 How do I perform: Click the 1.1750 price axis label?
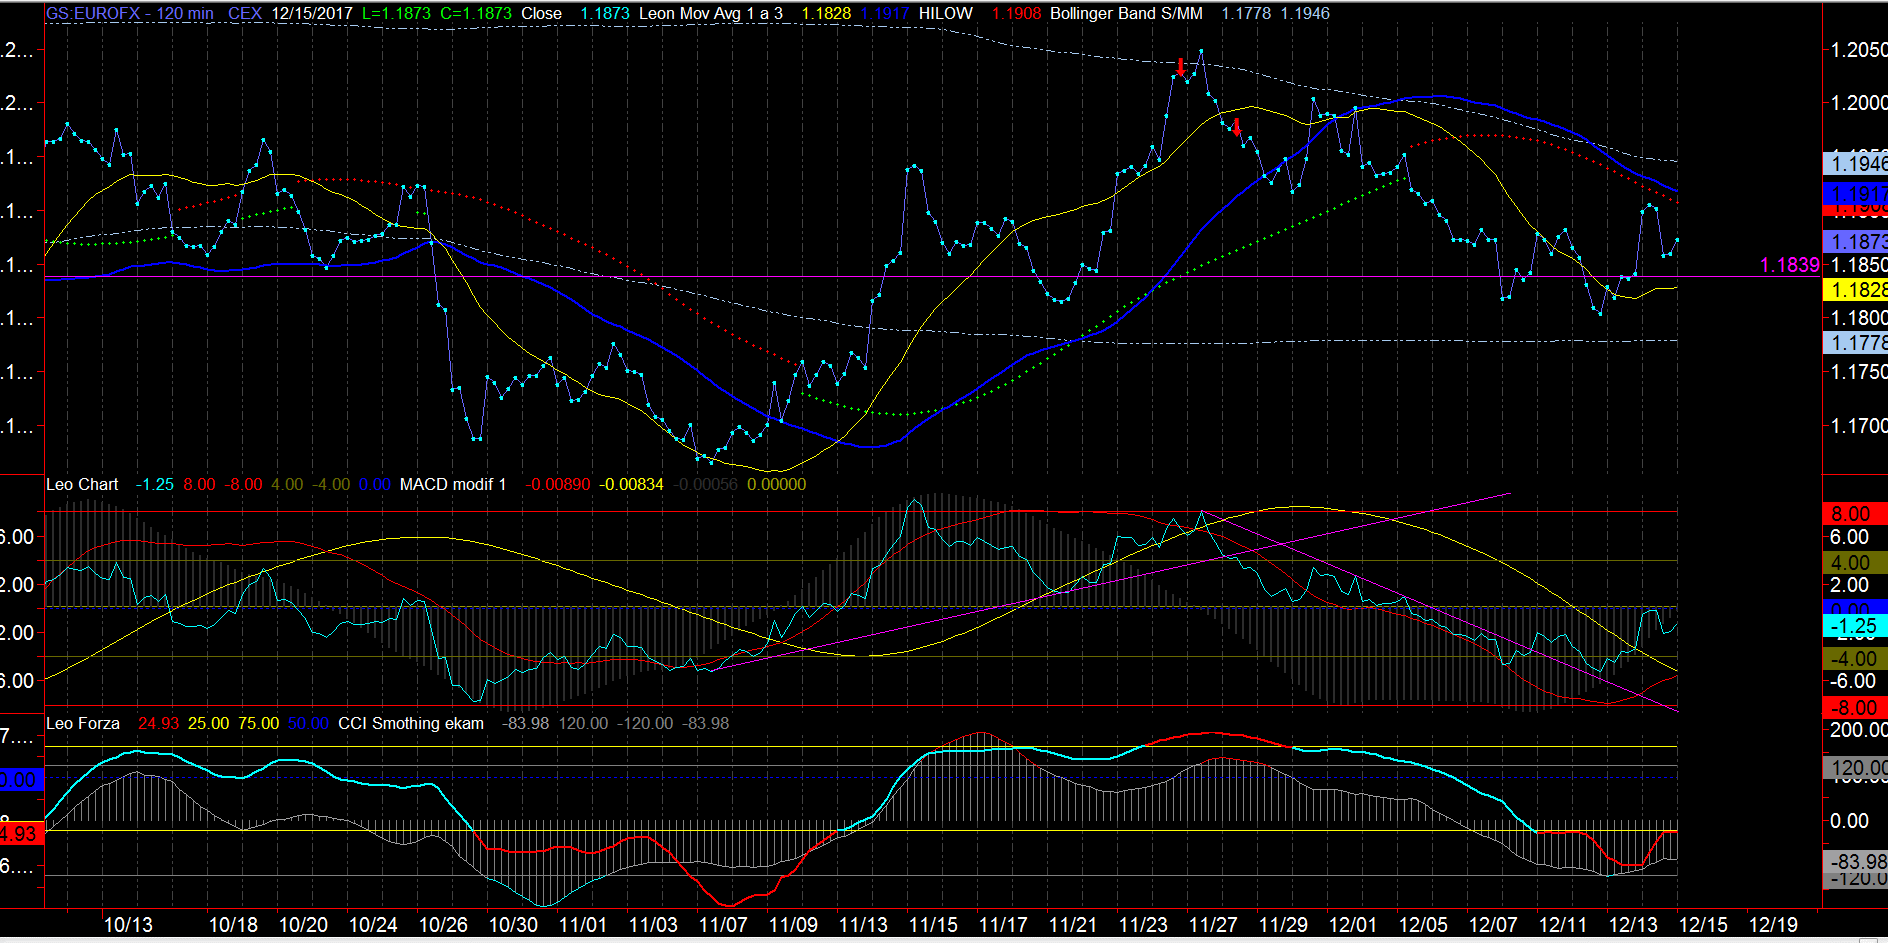(x=1858, y=372)
